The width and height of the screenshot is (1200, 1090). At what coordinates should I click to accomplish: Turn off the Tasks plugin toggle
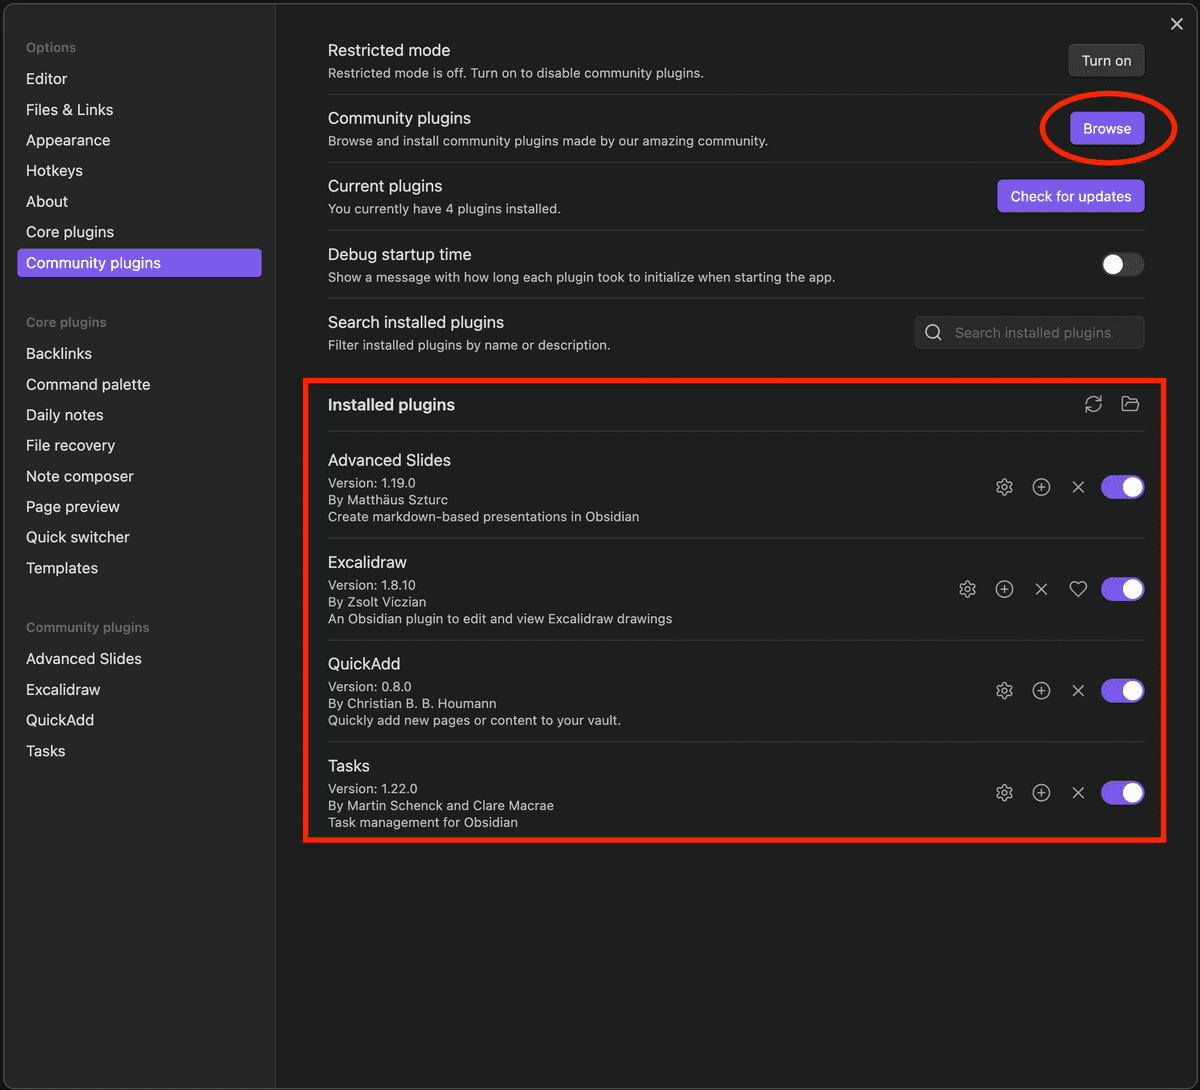[x=1122, y=793]
